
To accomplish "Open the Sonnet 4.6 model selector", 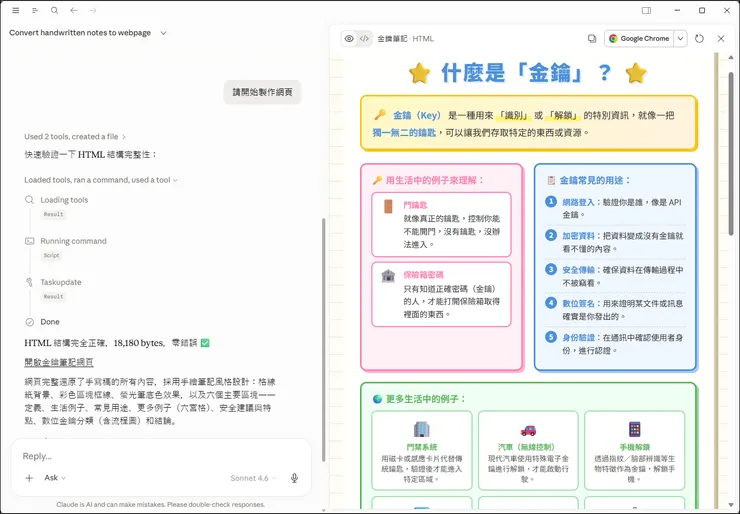I will [x=253, y=478].
